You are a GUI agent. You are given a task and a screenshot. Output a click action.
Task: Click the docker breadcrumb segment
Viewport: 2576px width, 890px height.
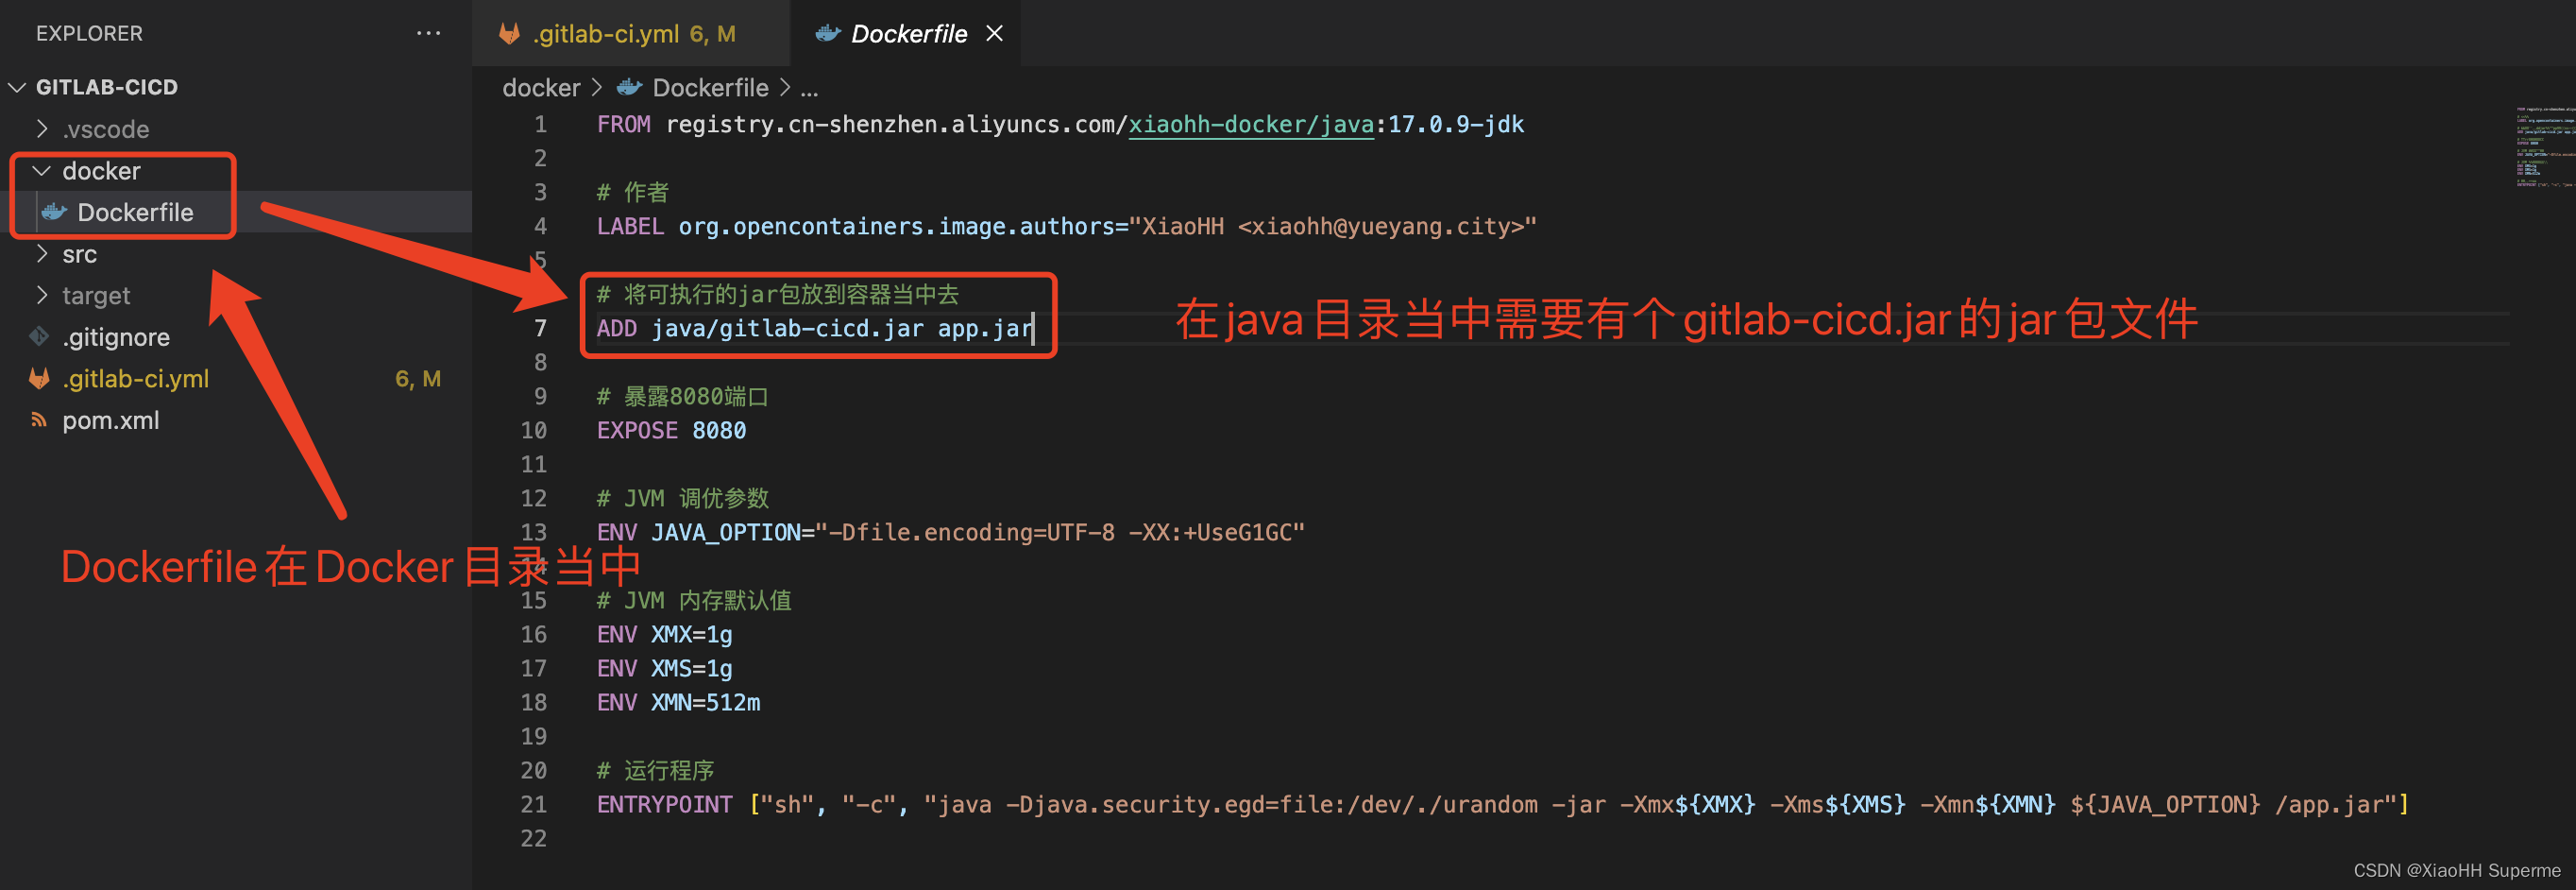coord(541,88)
